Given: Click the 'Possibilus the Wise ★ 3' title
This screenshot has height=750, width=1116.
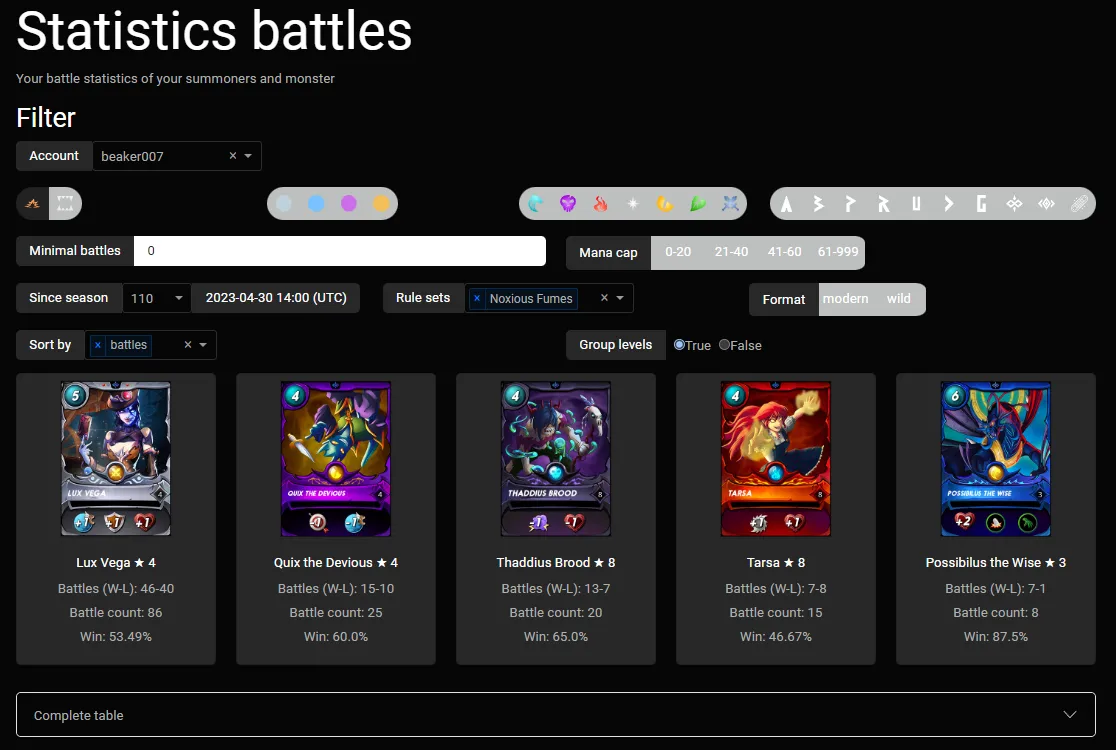Looking at the screenshot, I should tap(996, 563).
